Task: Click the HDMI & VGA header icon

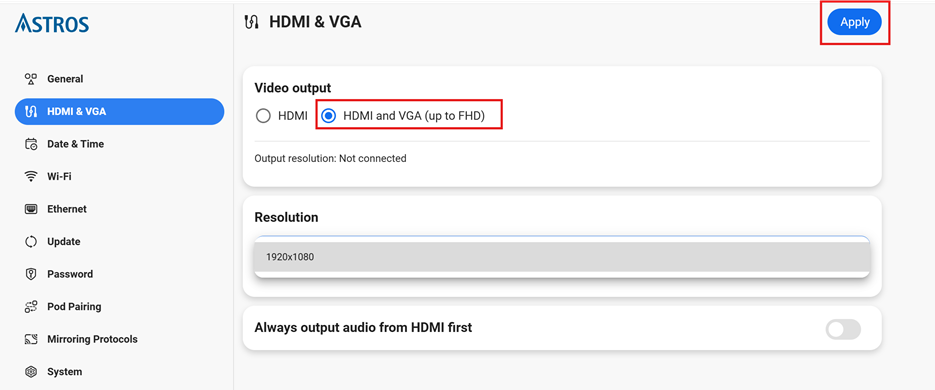Action: tap(252, 23)
